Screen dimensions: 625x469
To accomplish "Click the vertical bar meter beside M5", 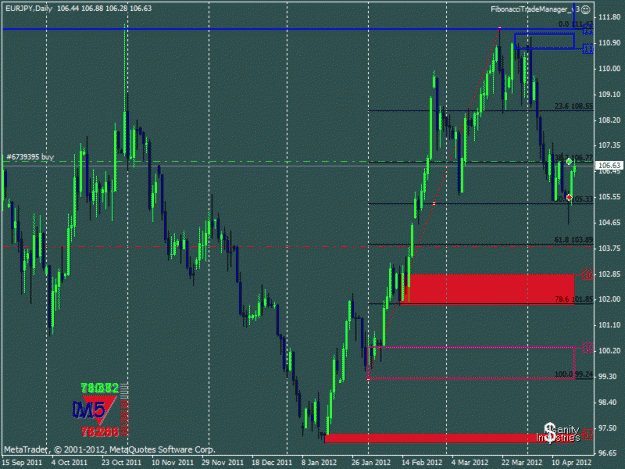I will (x=124, y=410).
